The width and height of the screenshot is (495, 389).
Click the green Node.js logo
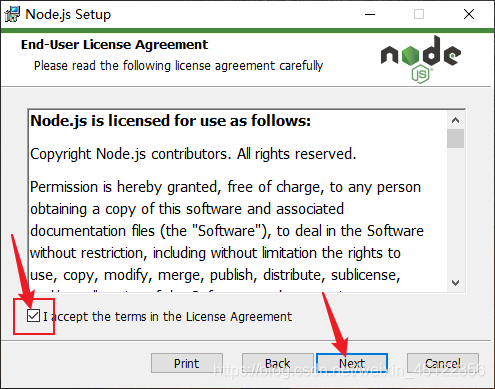(x=421, y=59)
